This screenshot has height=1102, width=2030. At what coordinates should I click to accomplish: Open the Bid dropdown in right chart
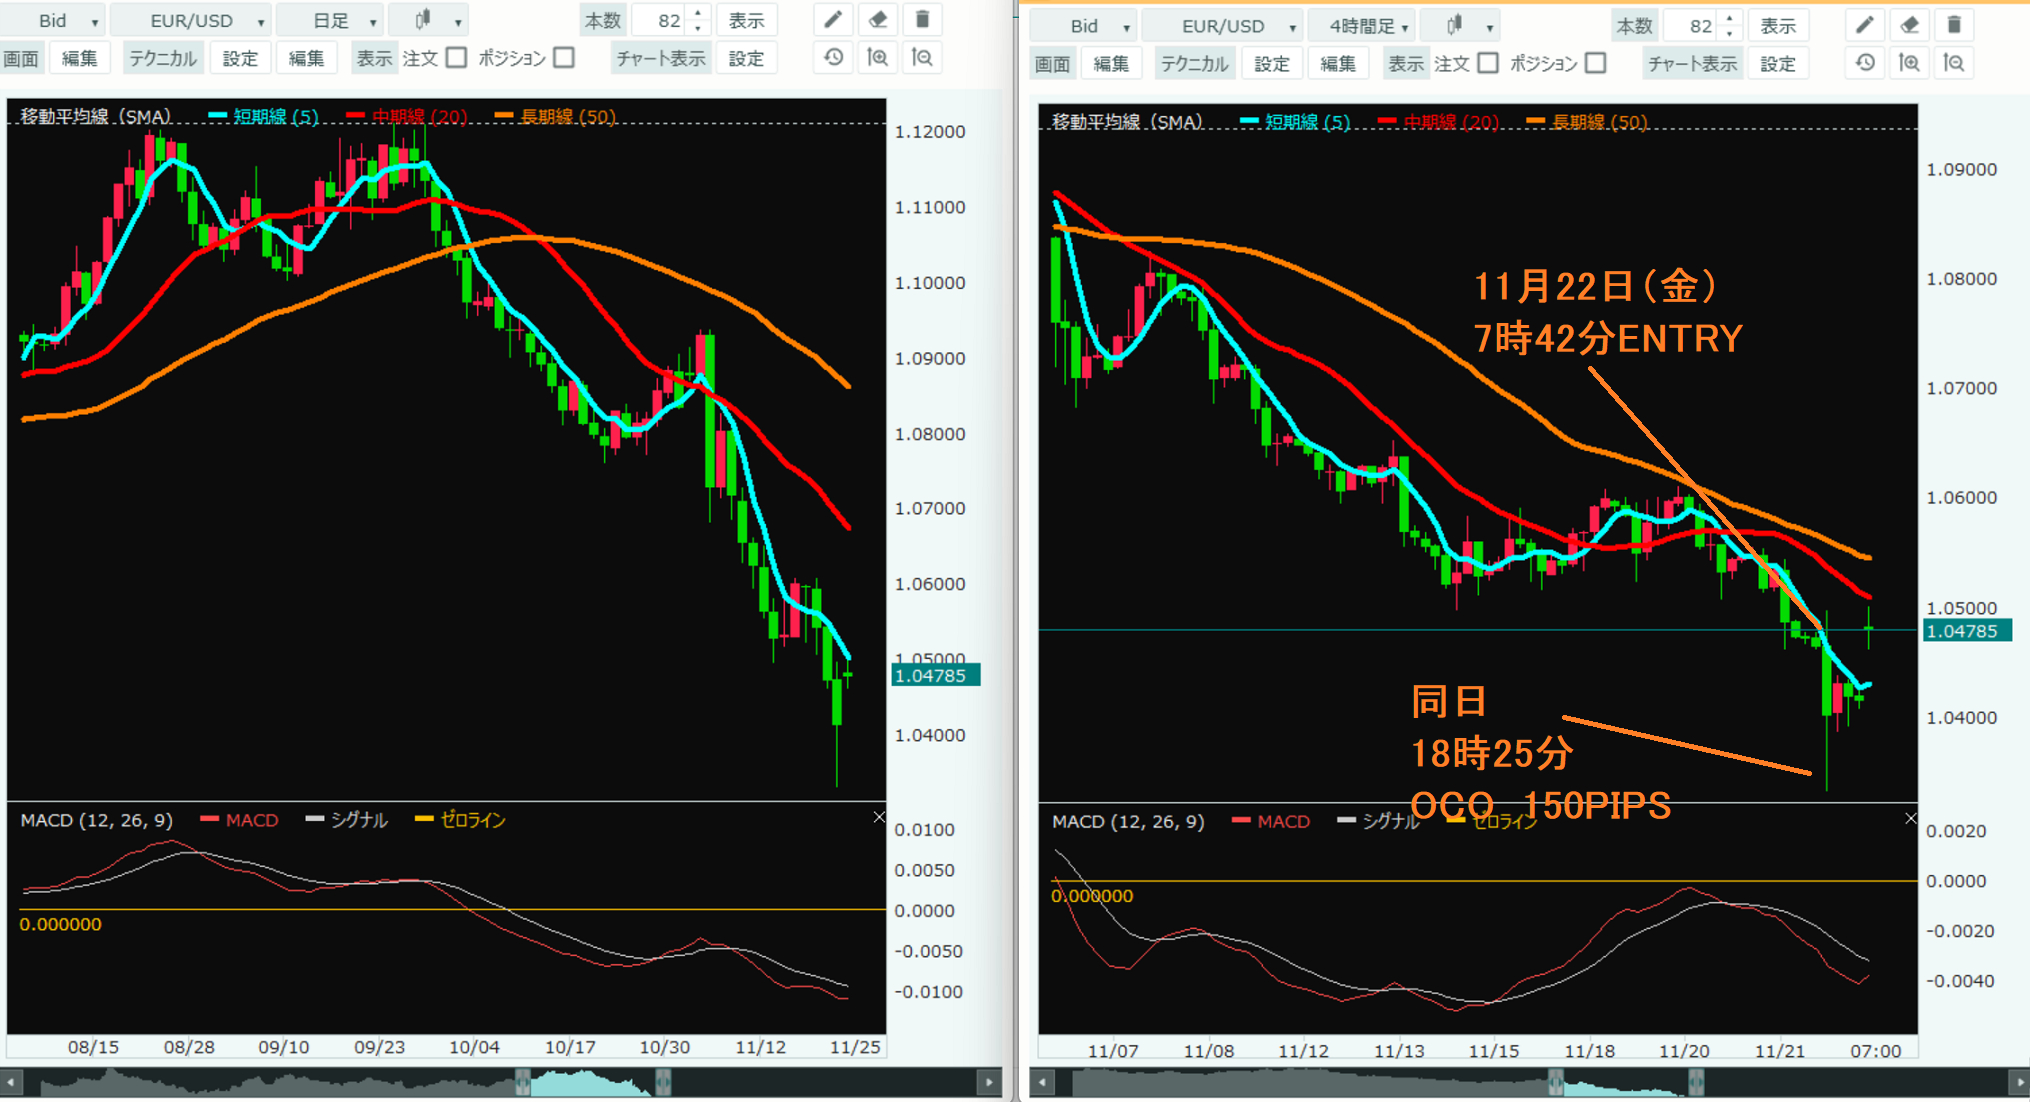click(1084, 25)
